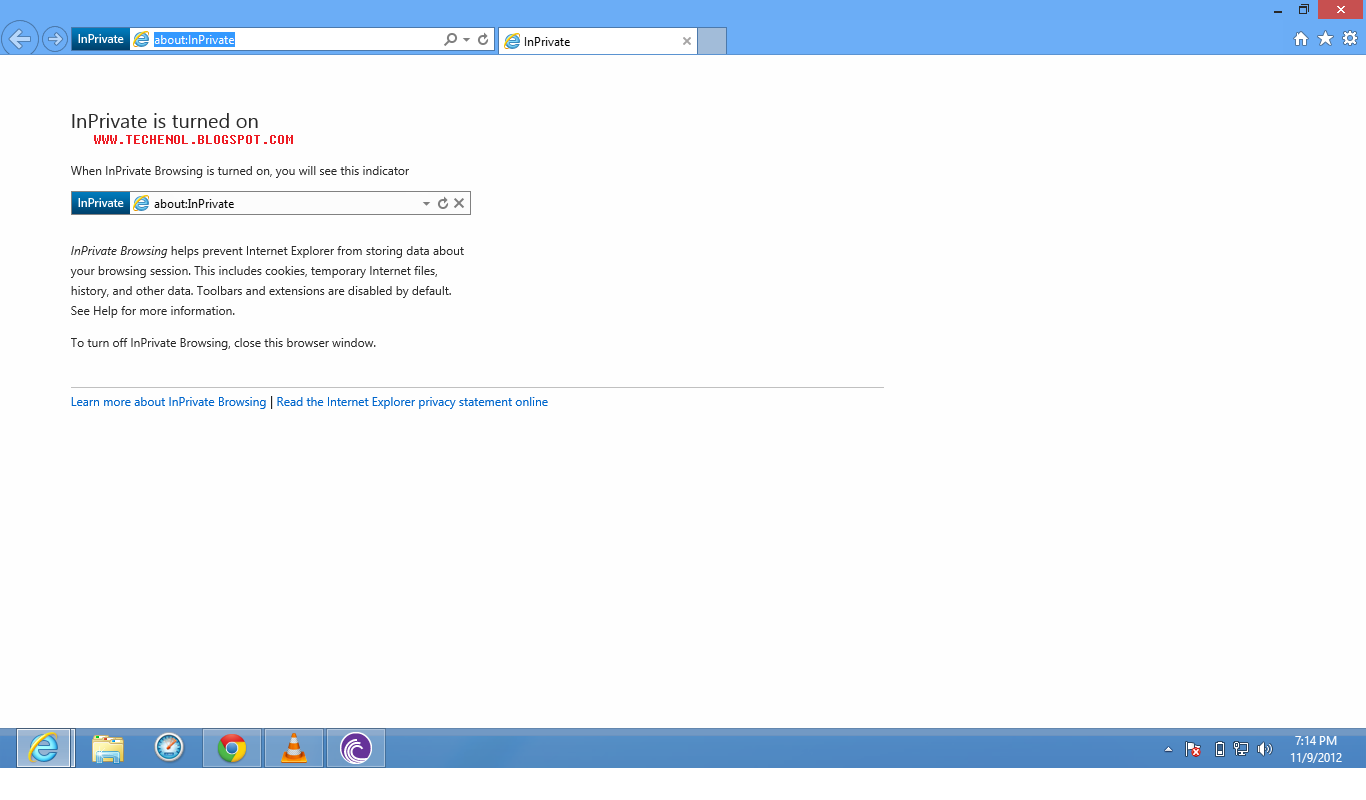Open a new tab button
Viewport: 1366px width, 800px height.
pos(711,41)
